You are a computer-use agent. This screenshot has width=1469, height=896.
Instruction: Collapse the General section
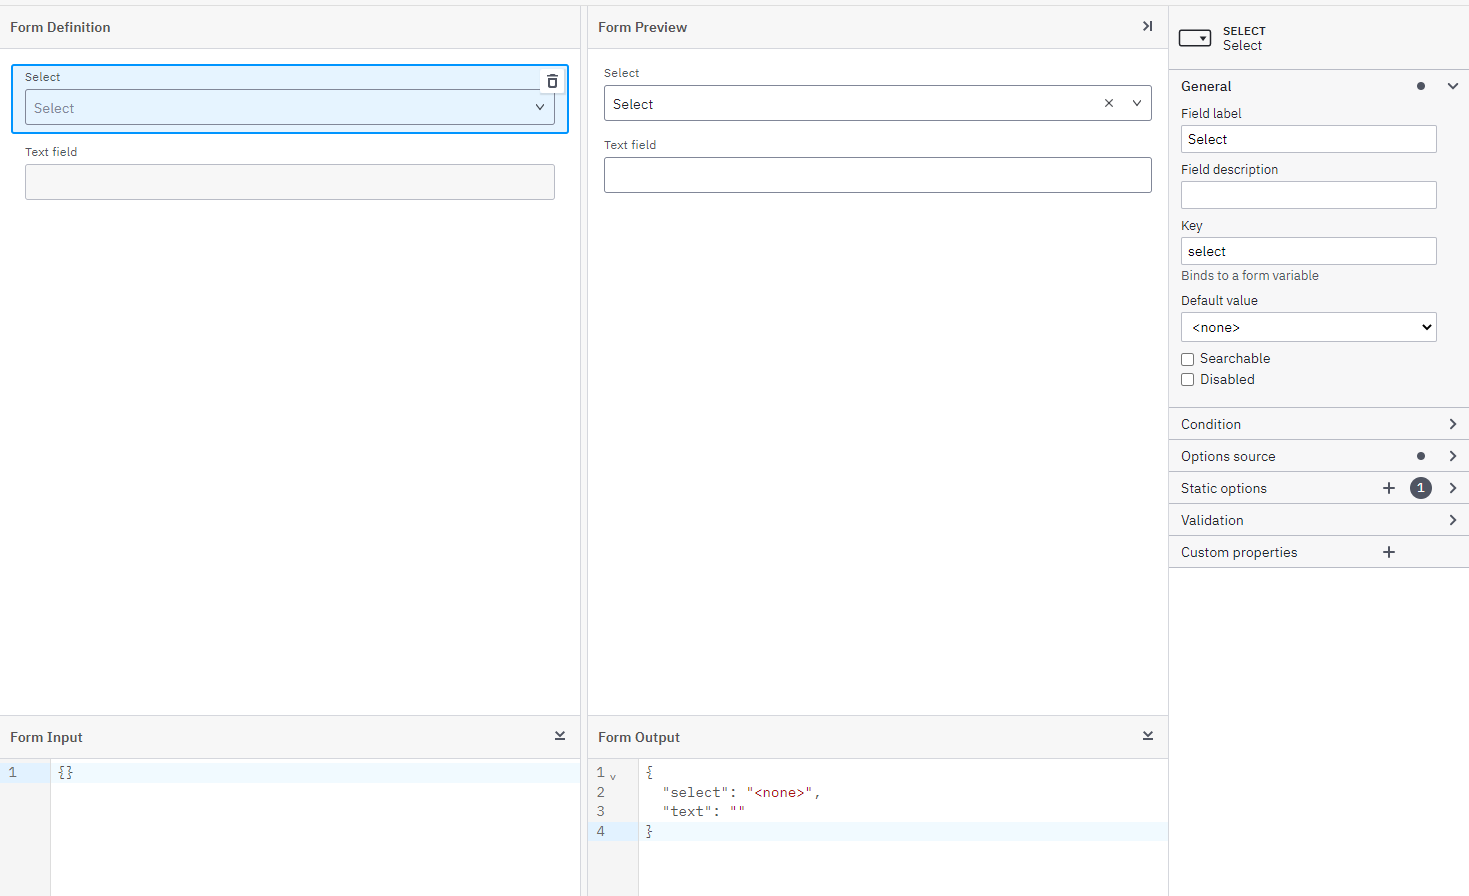[1453, 86]
